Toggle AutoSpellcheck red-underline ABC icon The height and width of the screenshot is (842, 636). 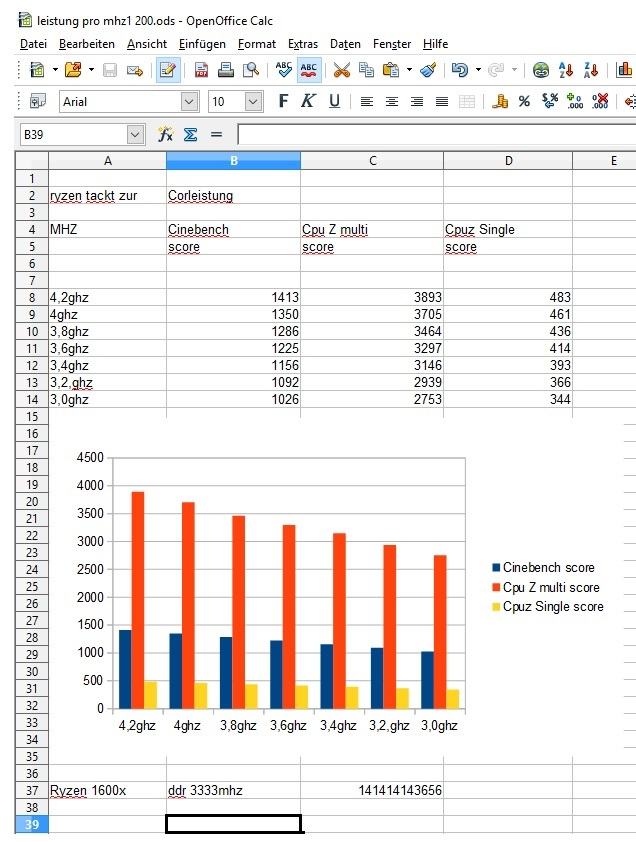pos(308,70)
